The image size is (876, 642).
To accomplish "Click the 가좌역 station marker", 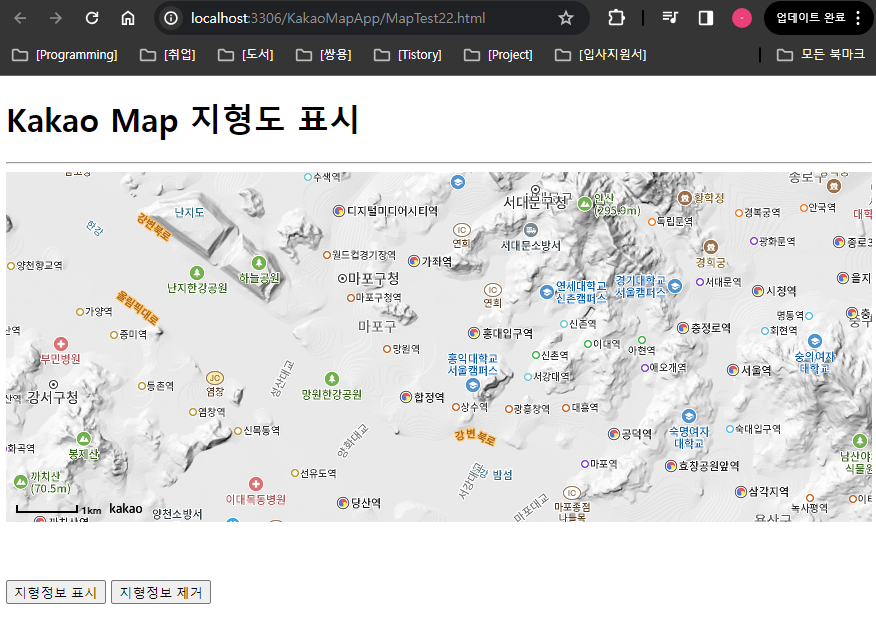I will pos(414,261).
